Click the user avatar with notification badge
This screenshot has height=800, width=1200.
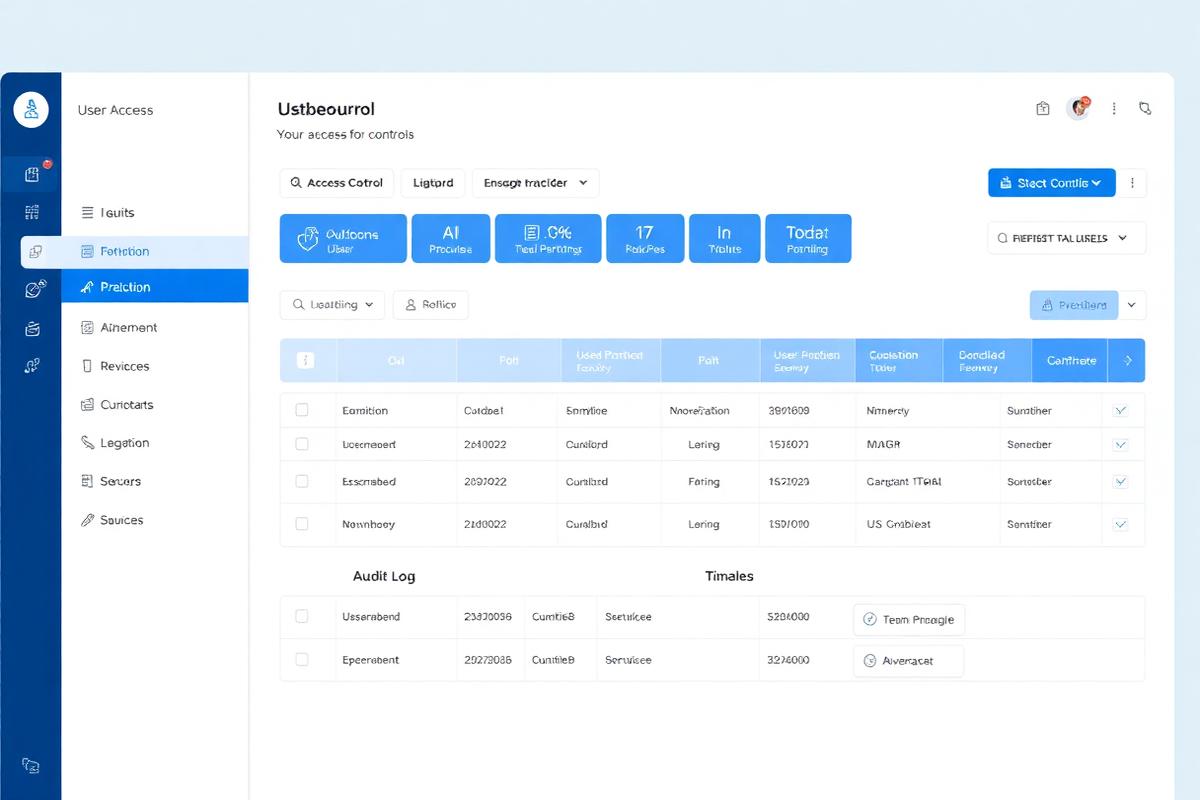point(1078,108)
